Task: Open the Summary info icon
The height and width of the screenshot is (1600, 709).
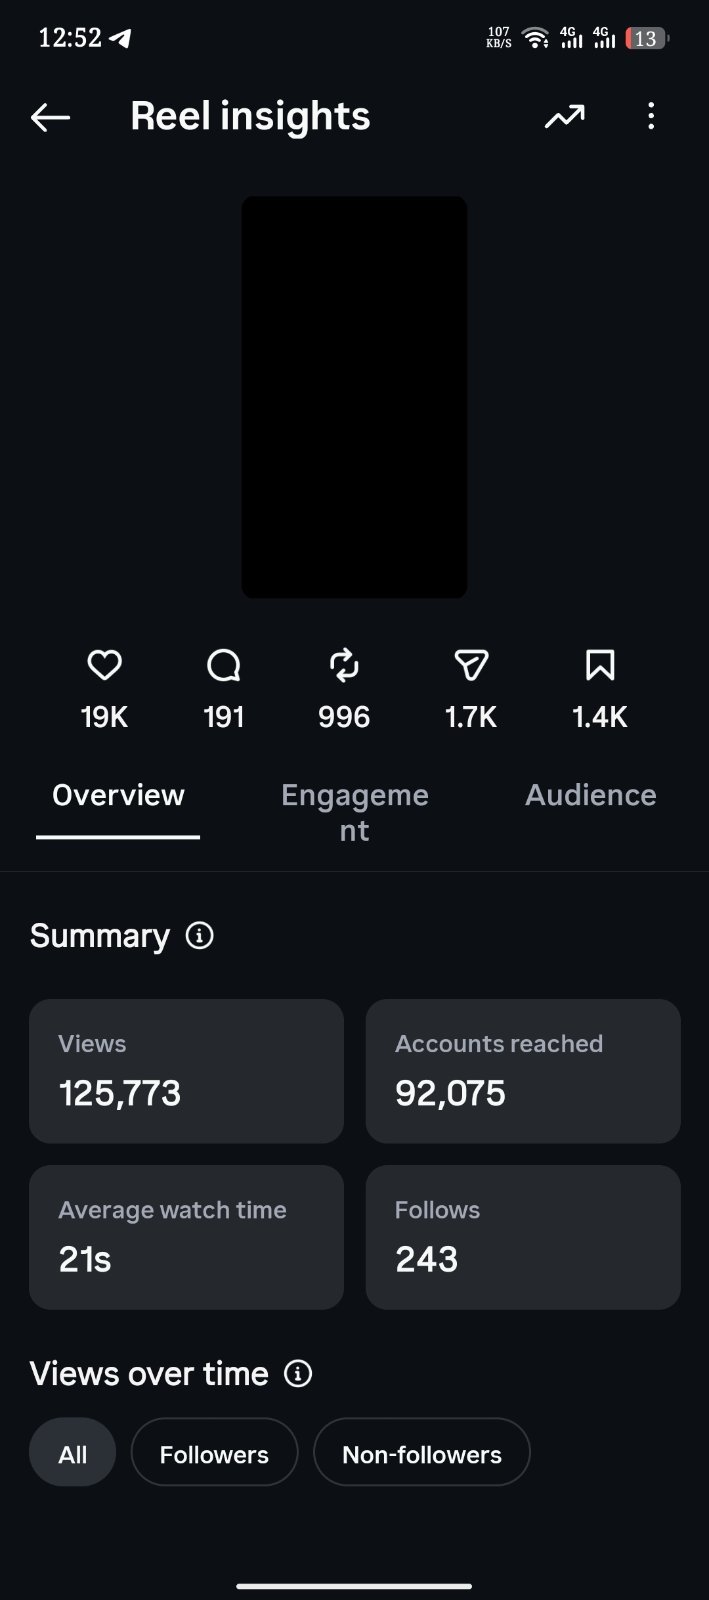Action: (x=199, y=936)
